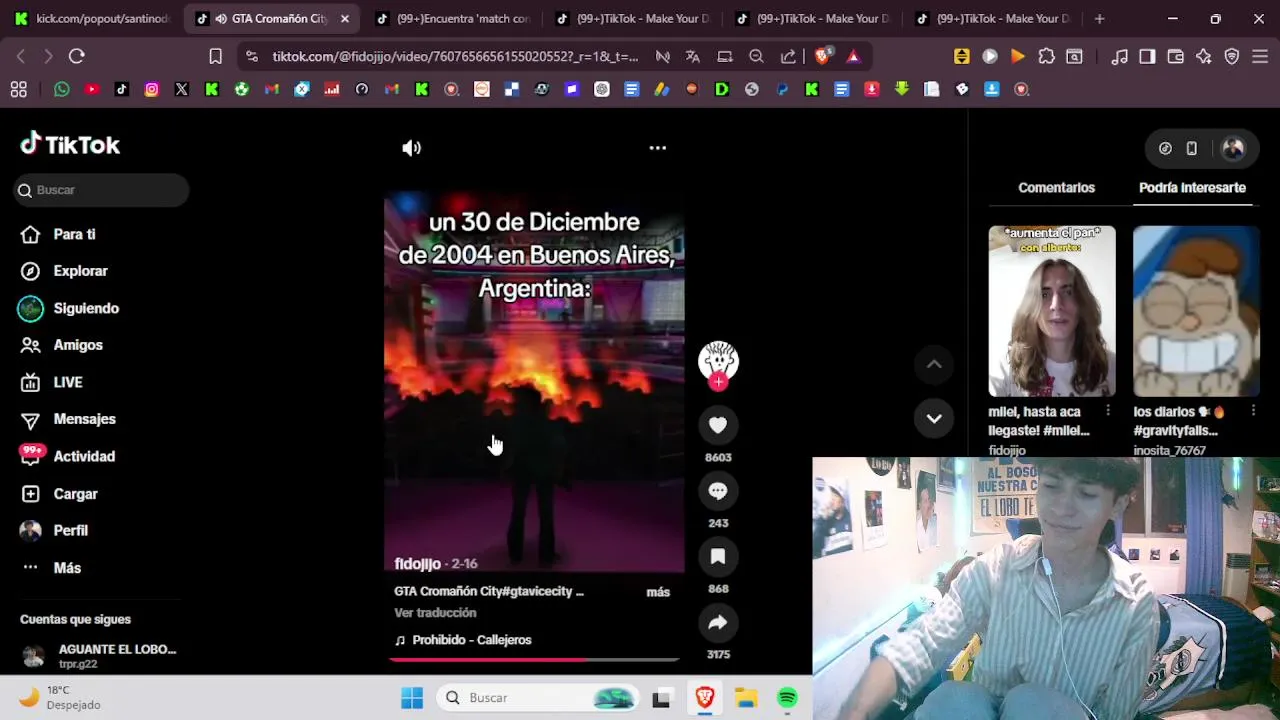This screenshot has width=1280, height=720.
Task: Open followed account AGUANTE EL LOBO
Action: 99,656
